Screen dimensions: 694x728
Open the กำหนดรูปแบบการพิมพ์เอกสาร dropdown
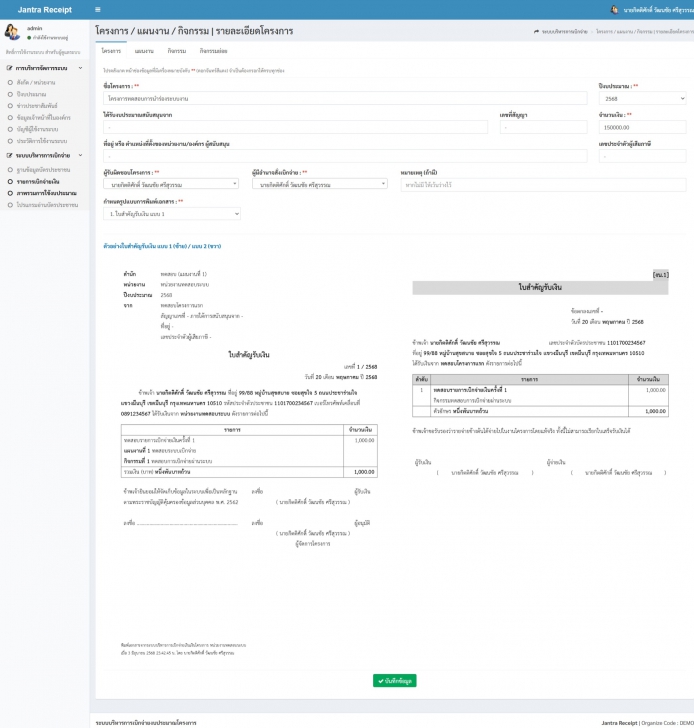(172, 214)
